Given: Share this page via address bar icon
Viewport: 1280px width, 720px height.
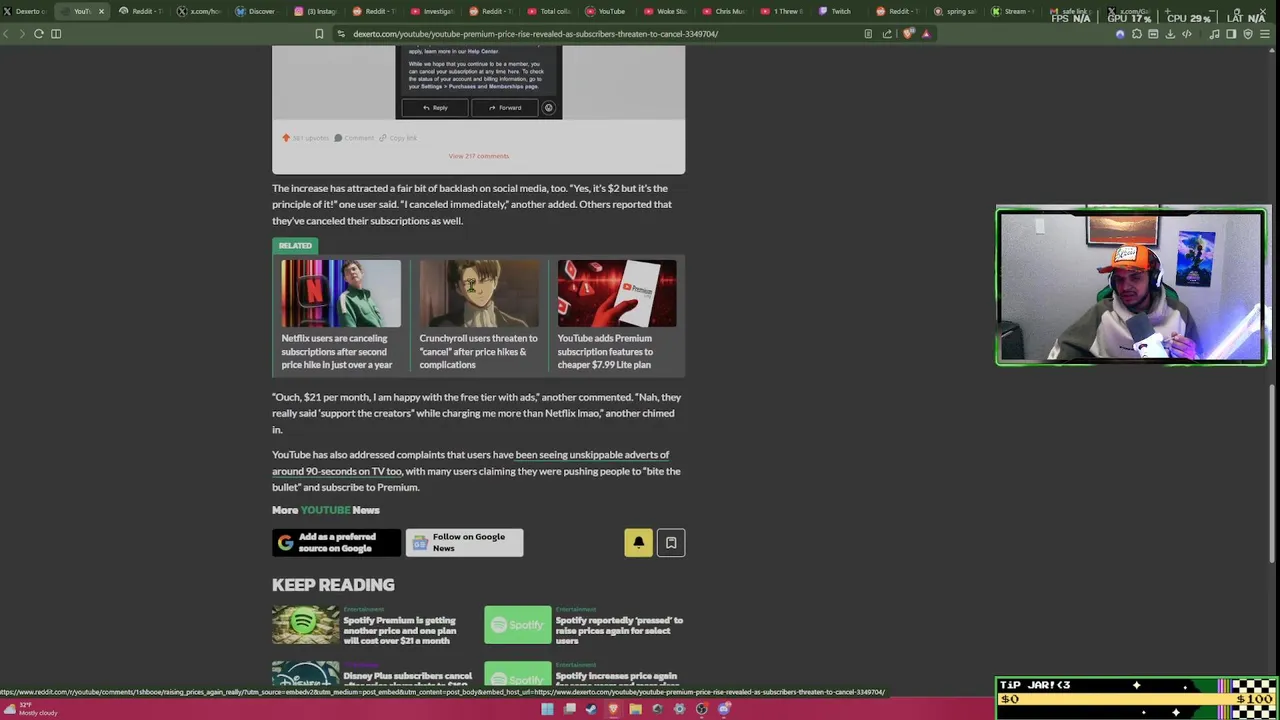Looking at the screenshot, I should [x=887, y=34].
